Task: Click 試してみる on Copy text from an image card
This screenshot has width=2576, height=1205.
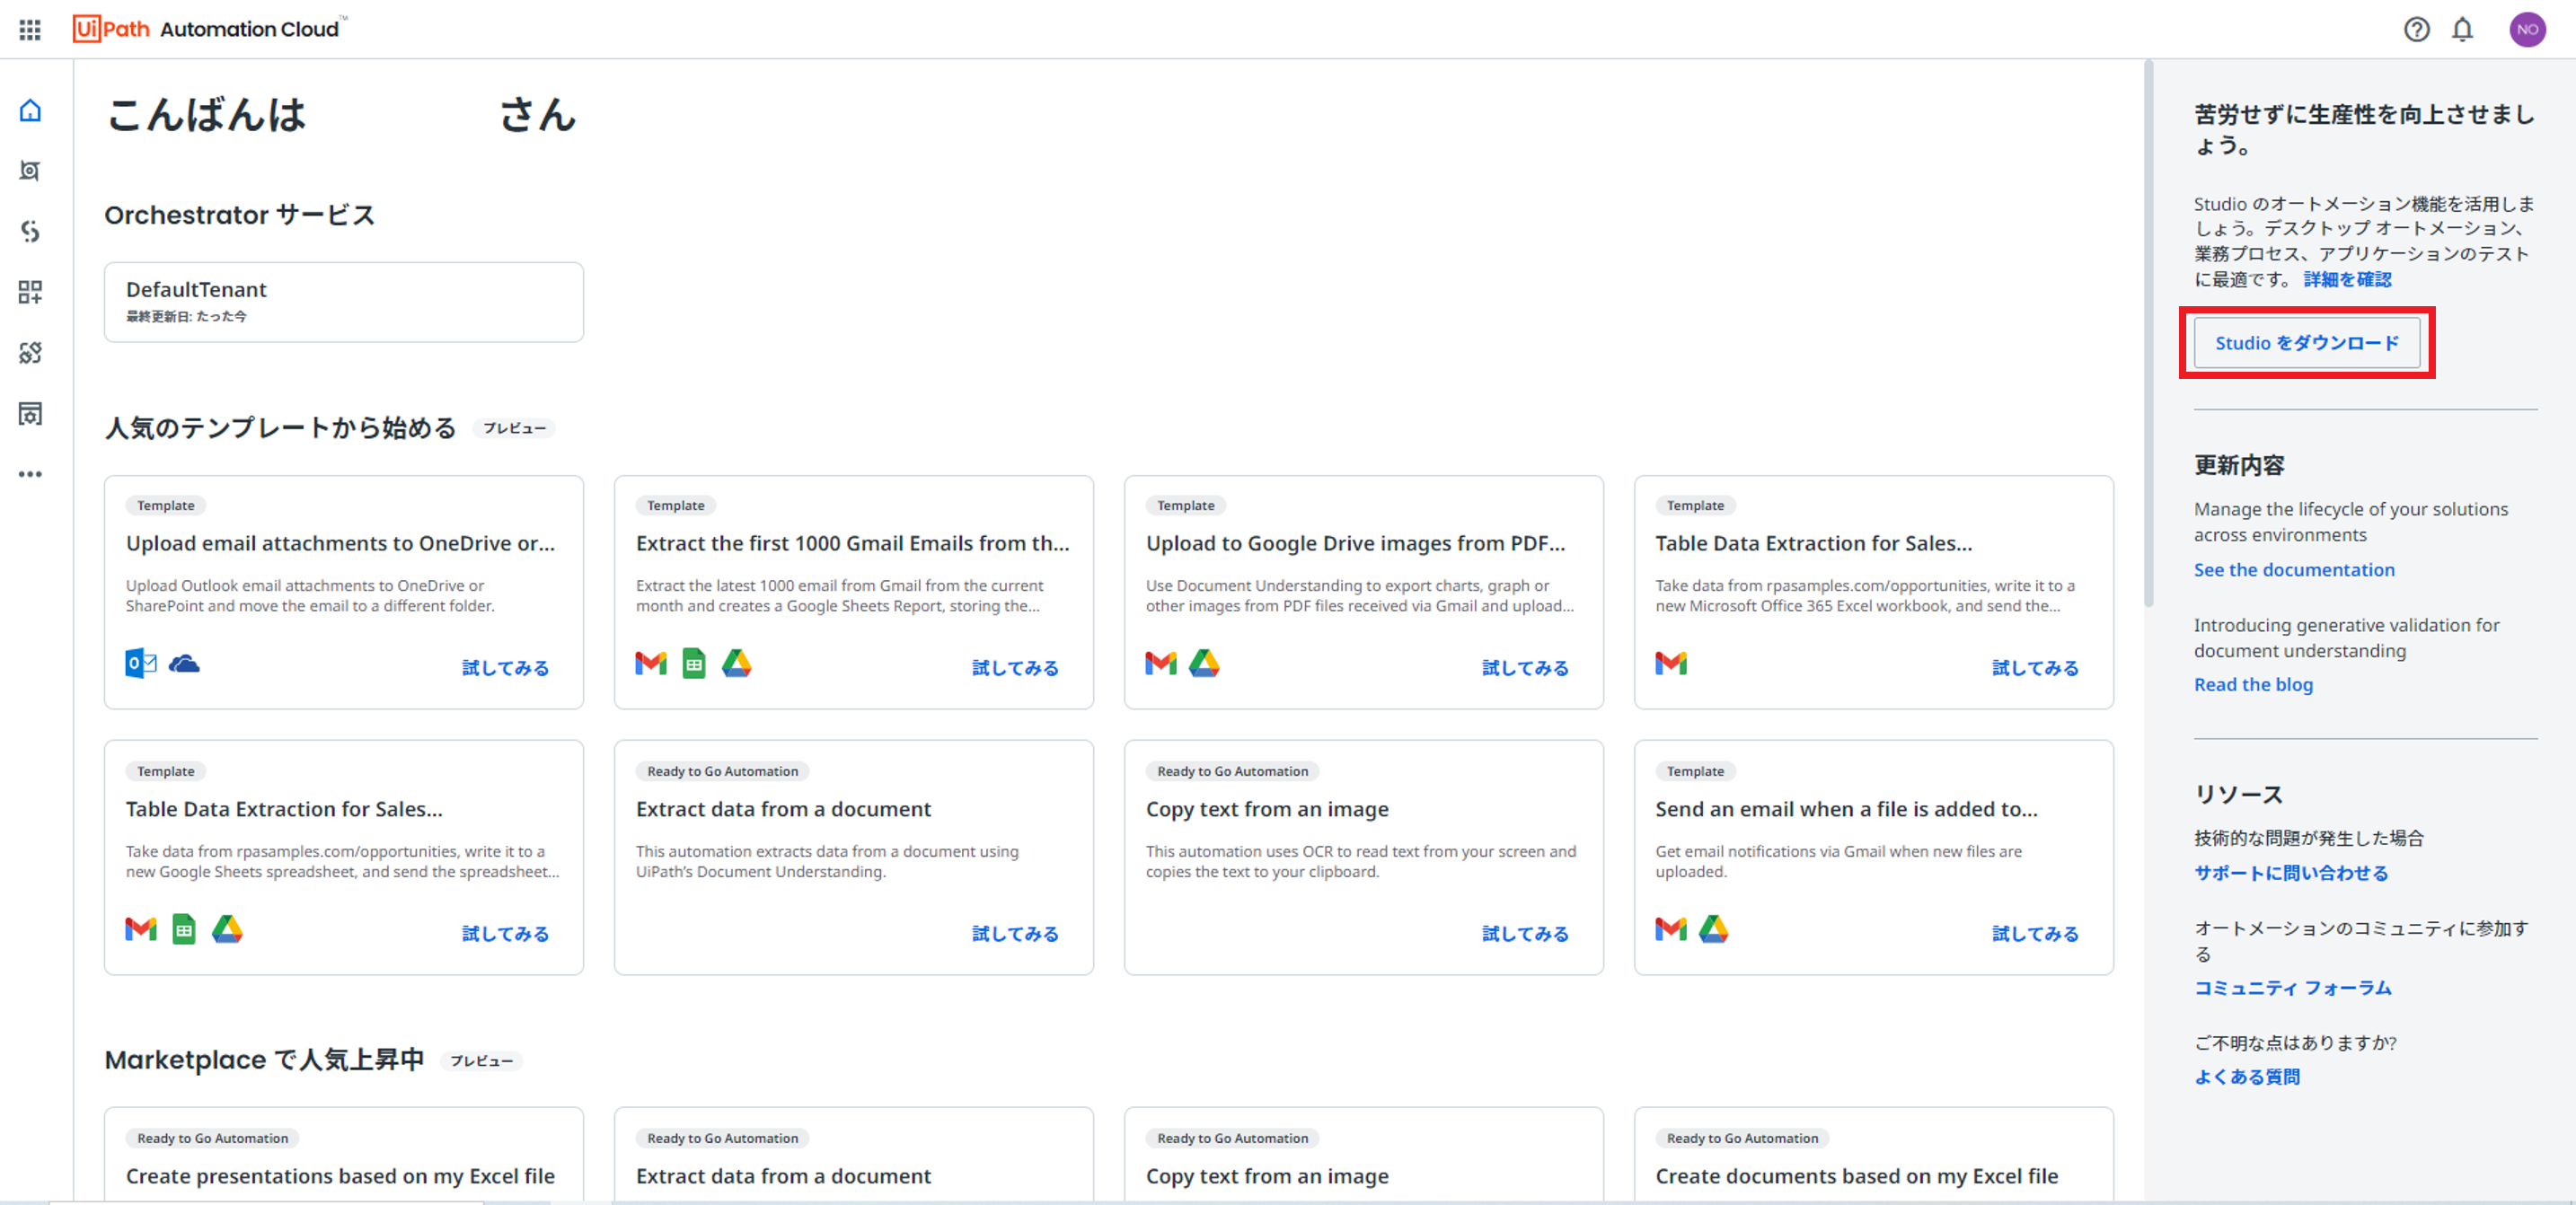Action: pos(1525,933)
